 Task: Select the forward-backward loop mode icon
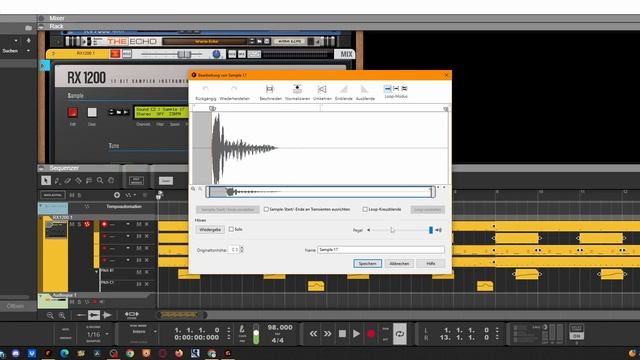tap(404, 89)
